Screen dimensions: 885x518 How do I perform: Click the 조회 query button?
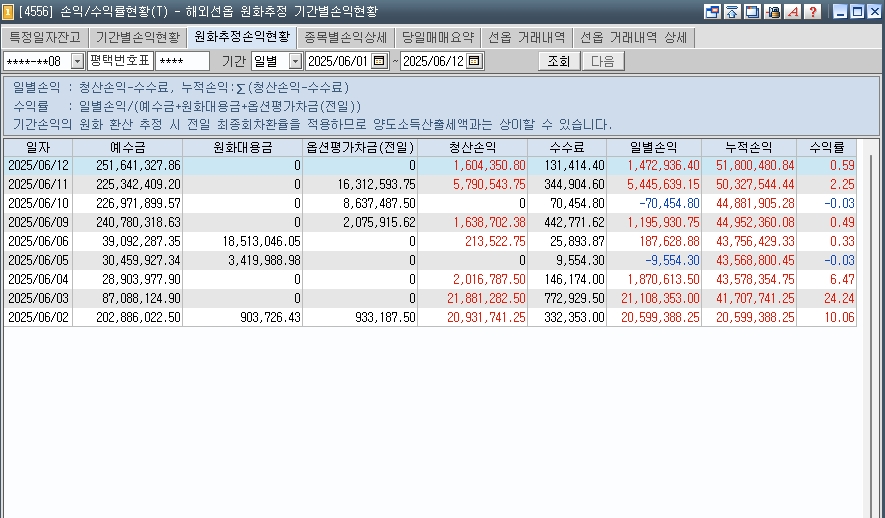[x=559, y=61]
